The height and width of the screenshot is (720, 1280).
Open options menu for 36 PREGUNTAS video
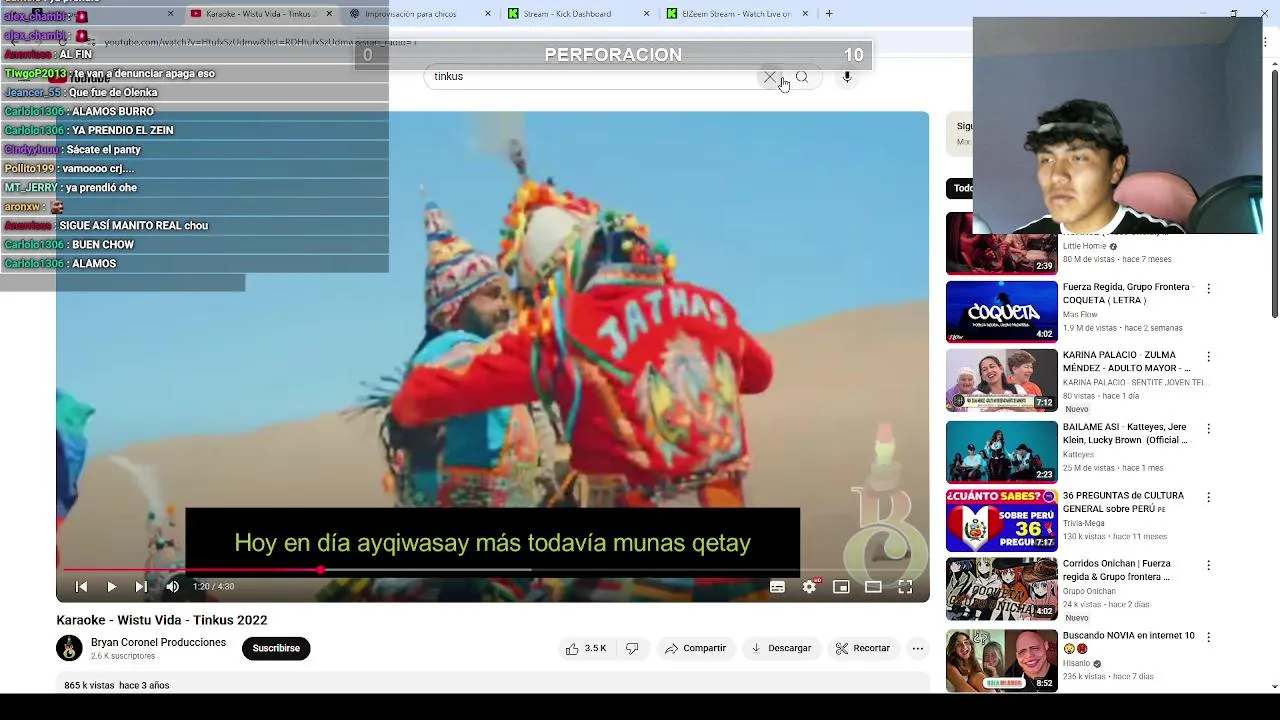coord(1208,497)
